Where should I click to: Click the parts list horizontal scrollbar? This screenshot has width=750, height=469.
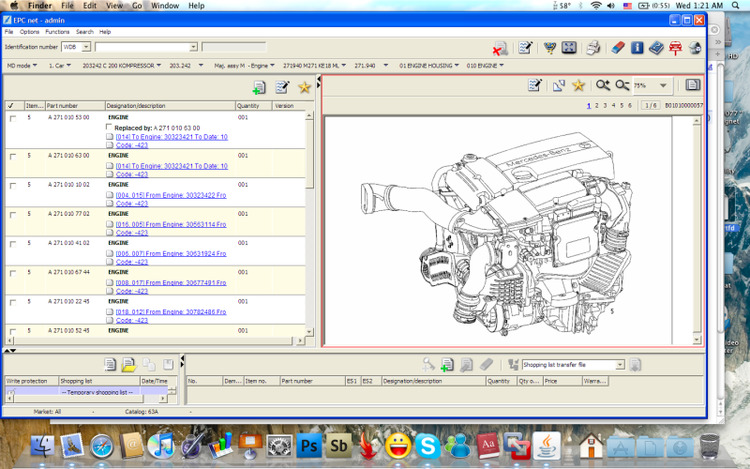point(151,341)
